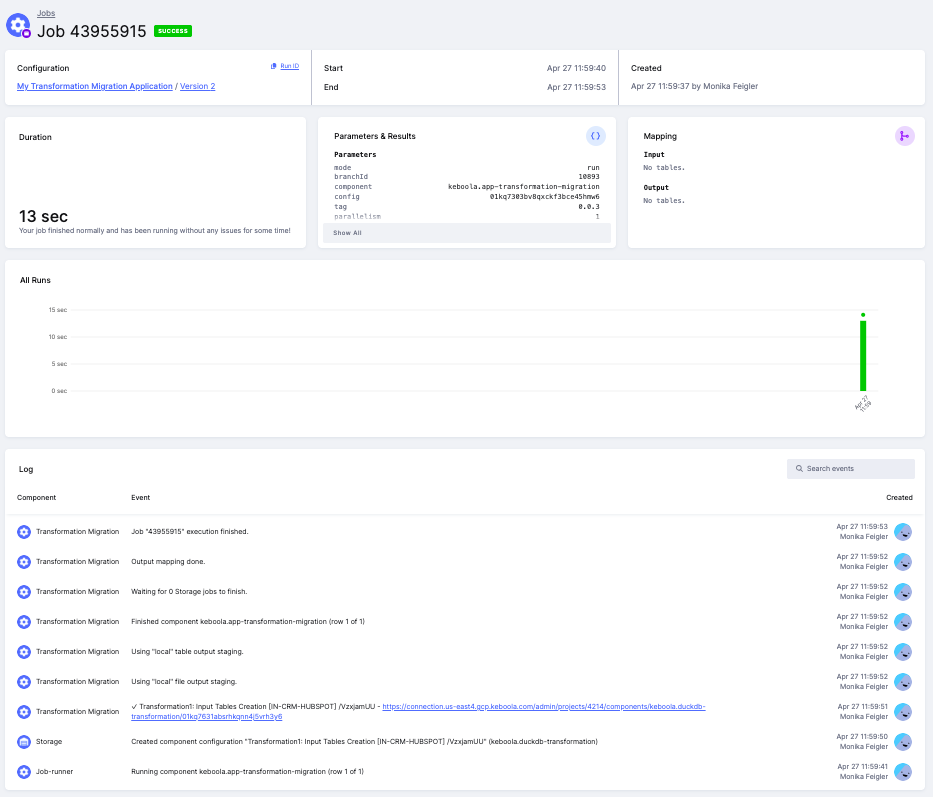
Task: Select green bar in All Runs chart
Action: (863, 355)
